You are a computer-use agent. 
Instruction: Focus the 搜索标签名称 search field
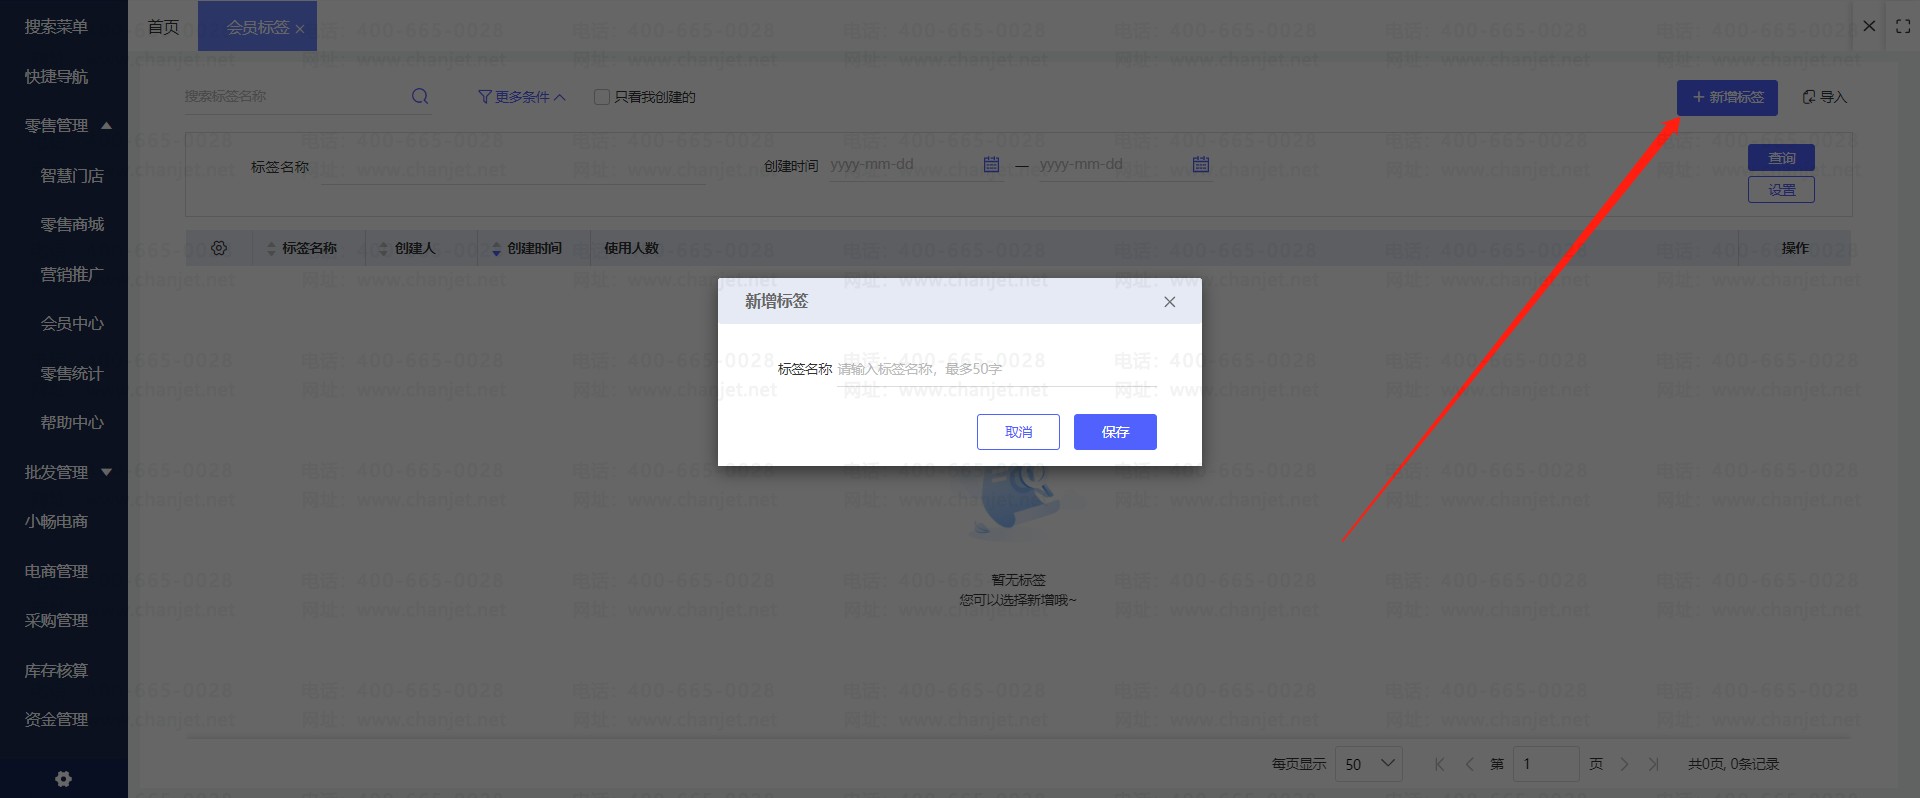click(x=295, y=97)
